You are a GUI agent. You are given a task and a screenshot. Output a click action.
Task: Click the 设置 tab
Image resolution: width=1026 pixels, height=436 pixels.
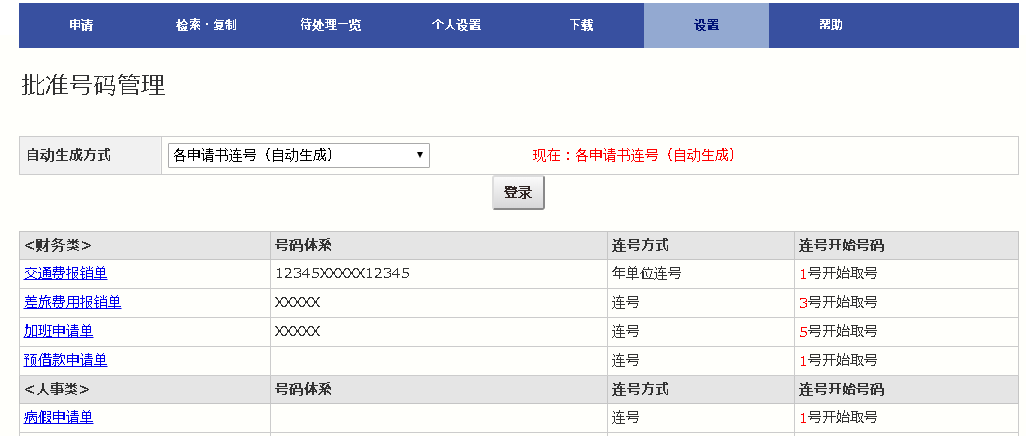[706, 25]
